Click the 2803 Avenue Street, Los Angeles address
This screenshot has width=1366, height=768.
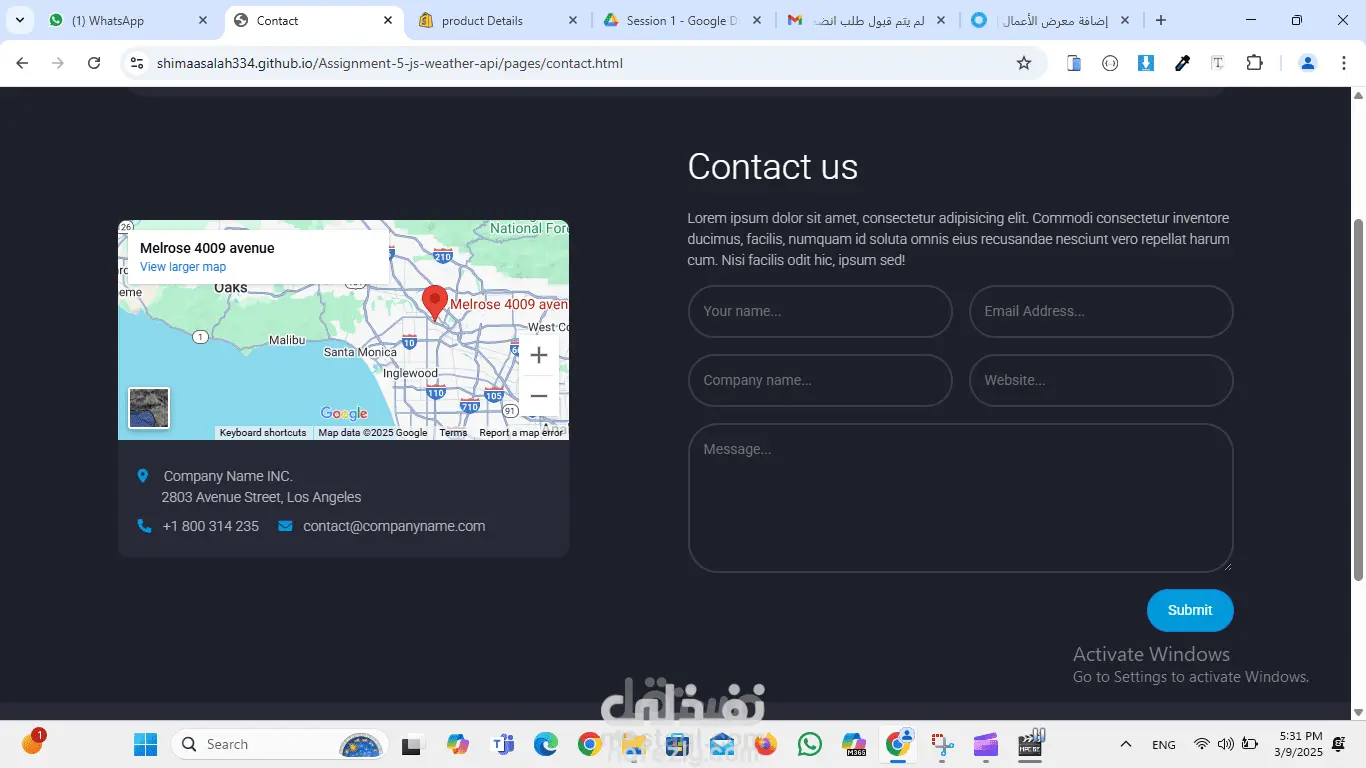coord(262,497)
